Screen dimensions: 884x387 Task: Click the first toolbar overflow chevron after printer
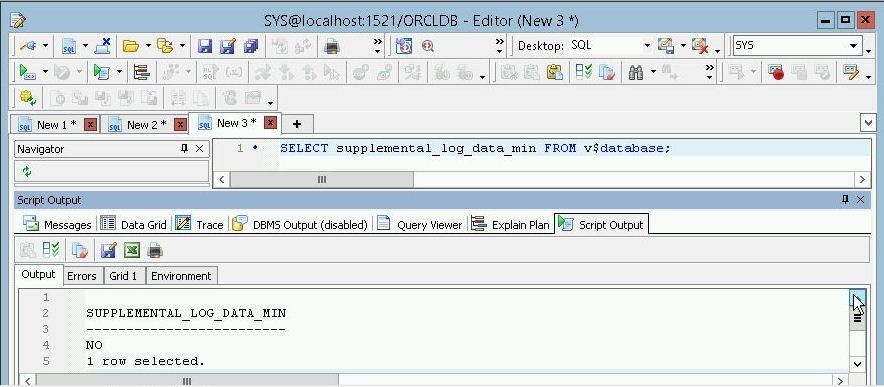tap(378, 46)
